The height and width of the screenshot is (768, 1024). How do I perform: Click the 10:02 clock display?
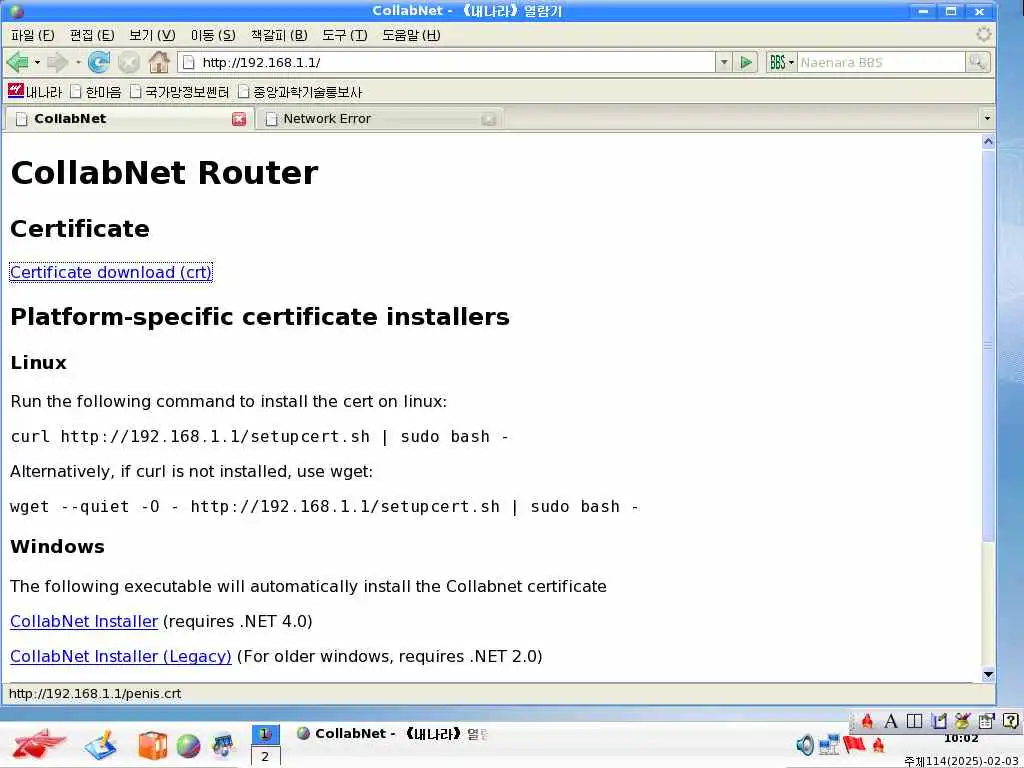point(961,739)
